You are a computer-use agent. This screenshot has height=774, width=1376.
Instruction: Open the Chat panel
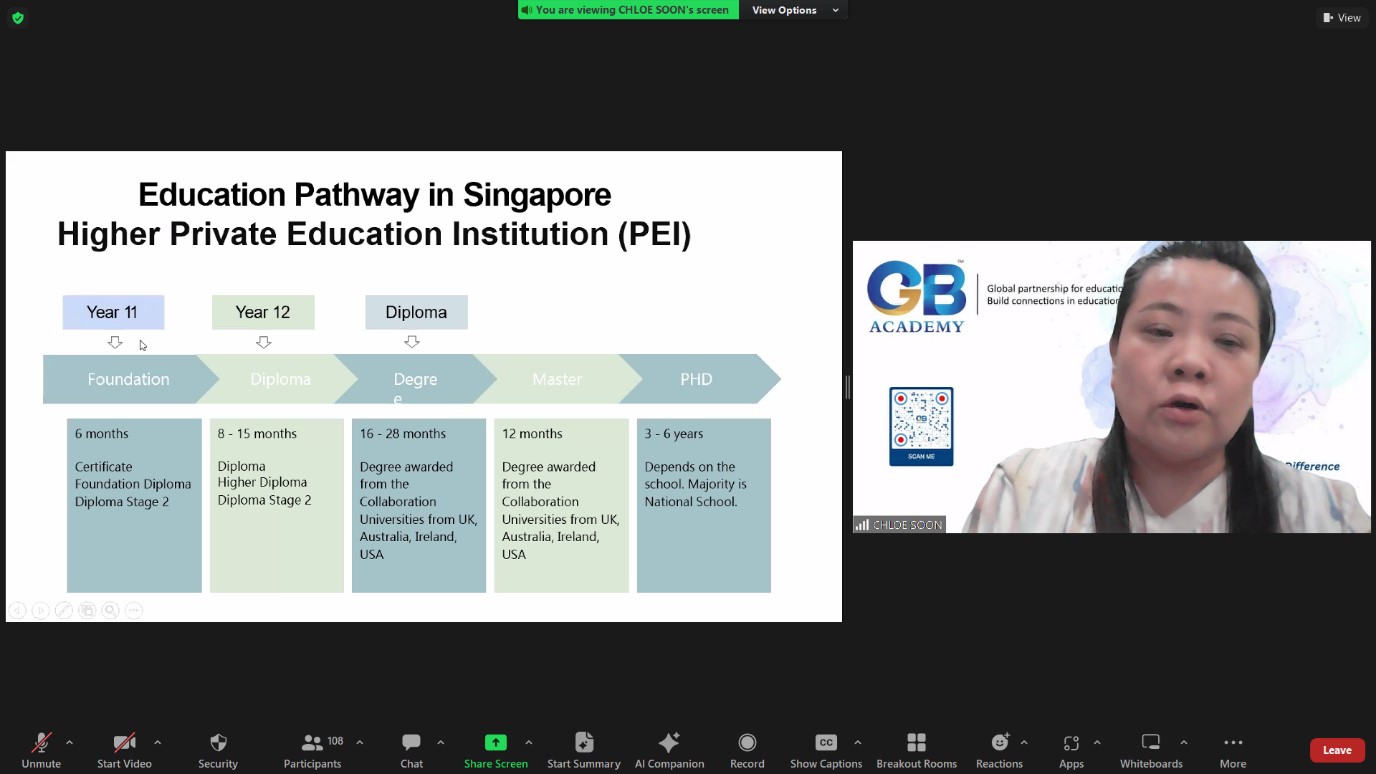tap(411, 743)
